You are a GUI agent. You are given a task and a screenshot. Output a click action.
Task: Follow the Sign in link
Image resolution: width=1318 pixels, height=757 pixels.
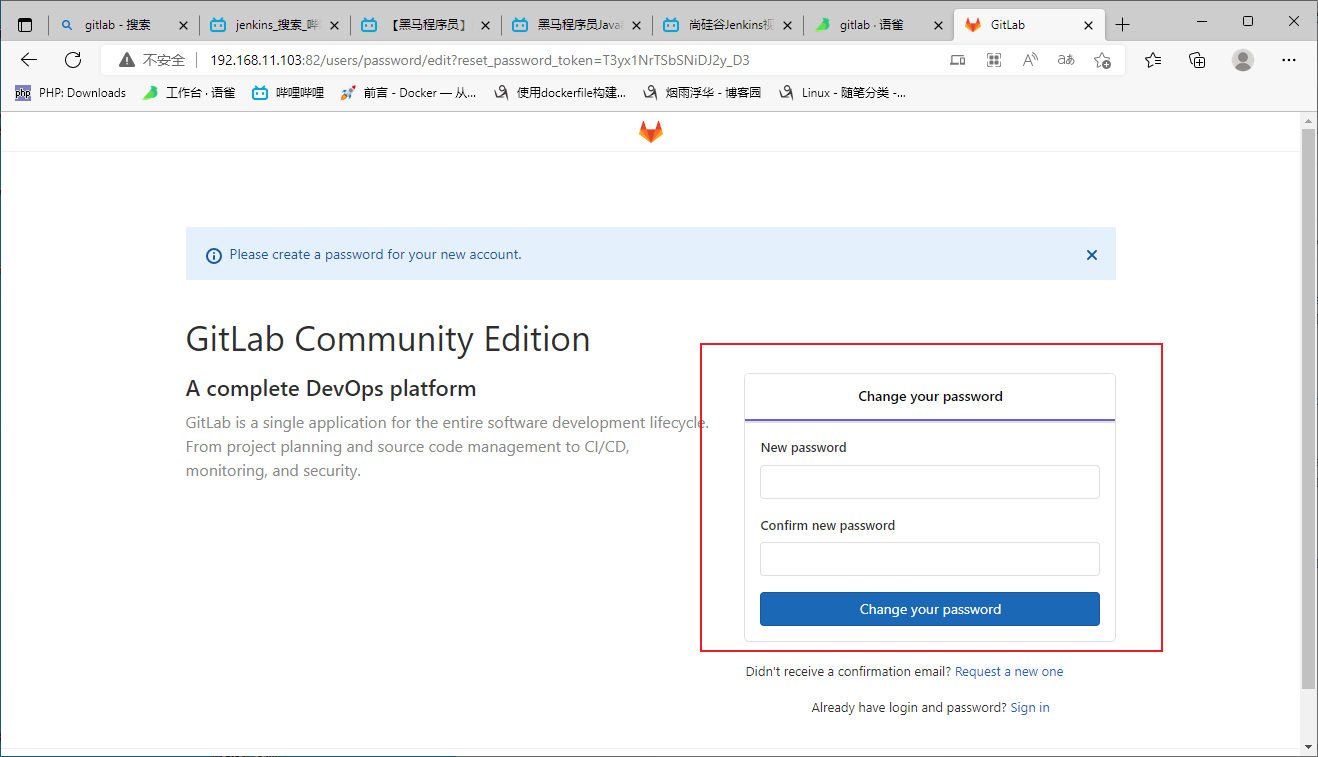point(1030,708)
